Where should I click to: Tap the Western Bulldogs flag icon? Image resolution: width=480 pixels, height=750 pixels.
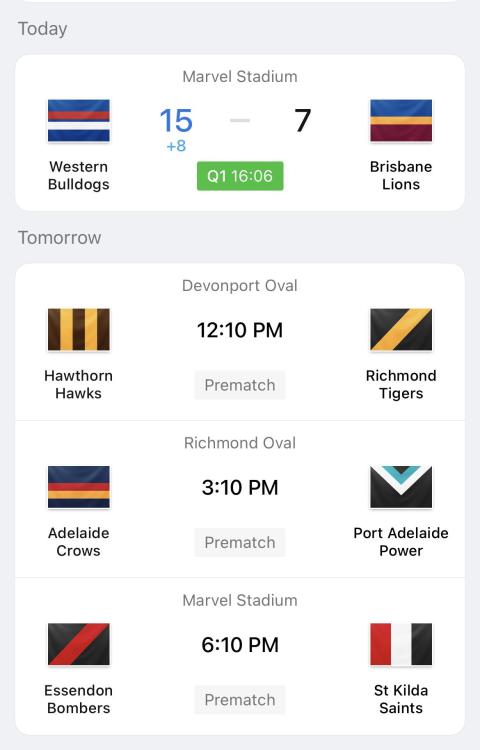pyautogui.click(x=79, y=121)
